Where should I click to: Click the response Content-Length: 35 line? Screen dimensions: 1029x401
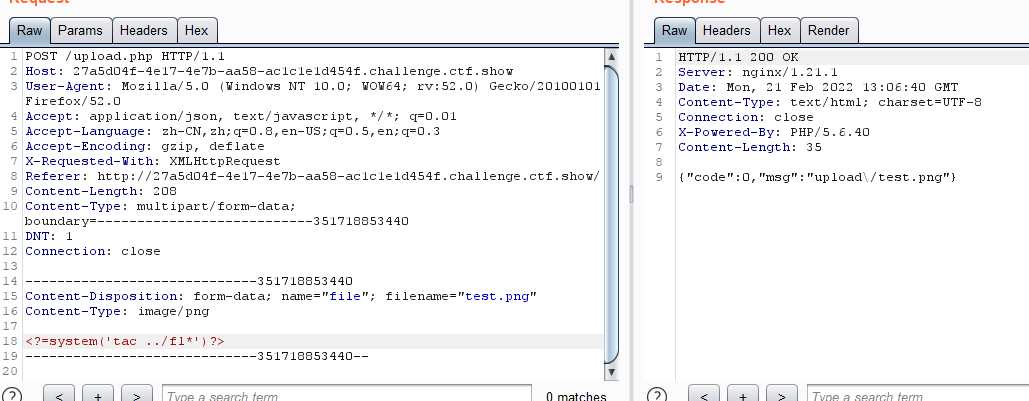coord(749,147)
